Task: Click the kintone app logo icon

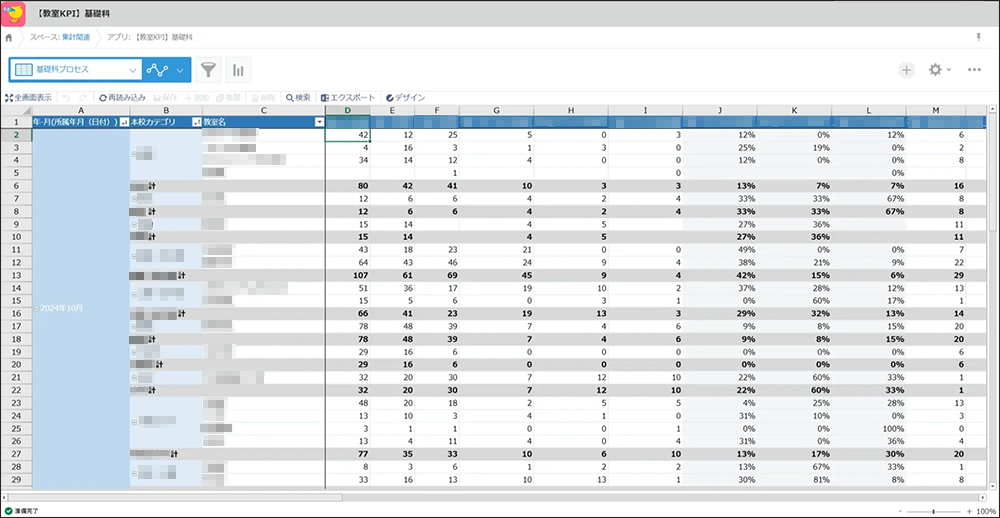Action: (13, 13)
